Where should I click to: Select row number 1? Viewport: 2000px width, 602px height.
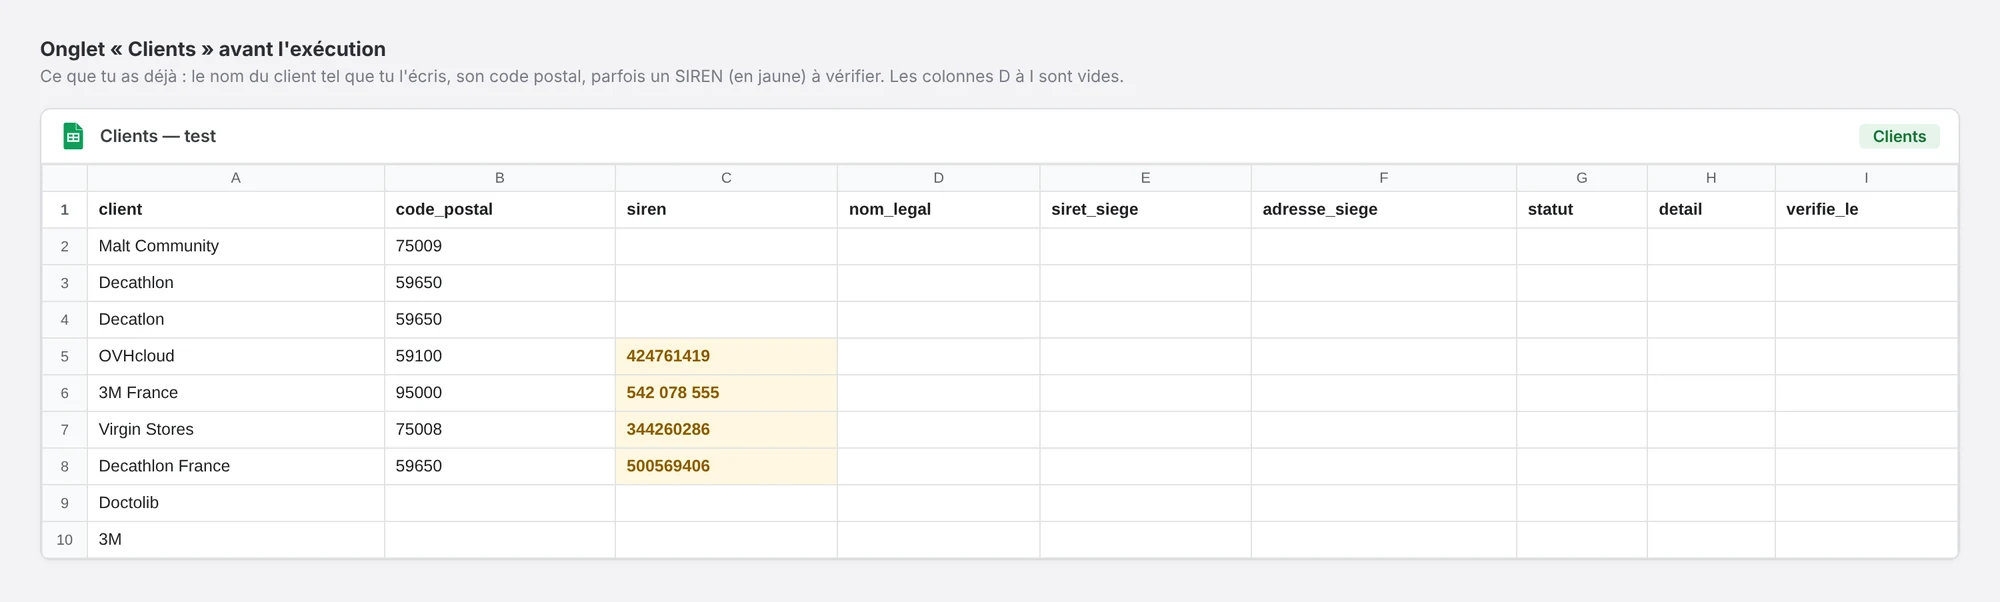click(x=65, y=210)
